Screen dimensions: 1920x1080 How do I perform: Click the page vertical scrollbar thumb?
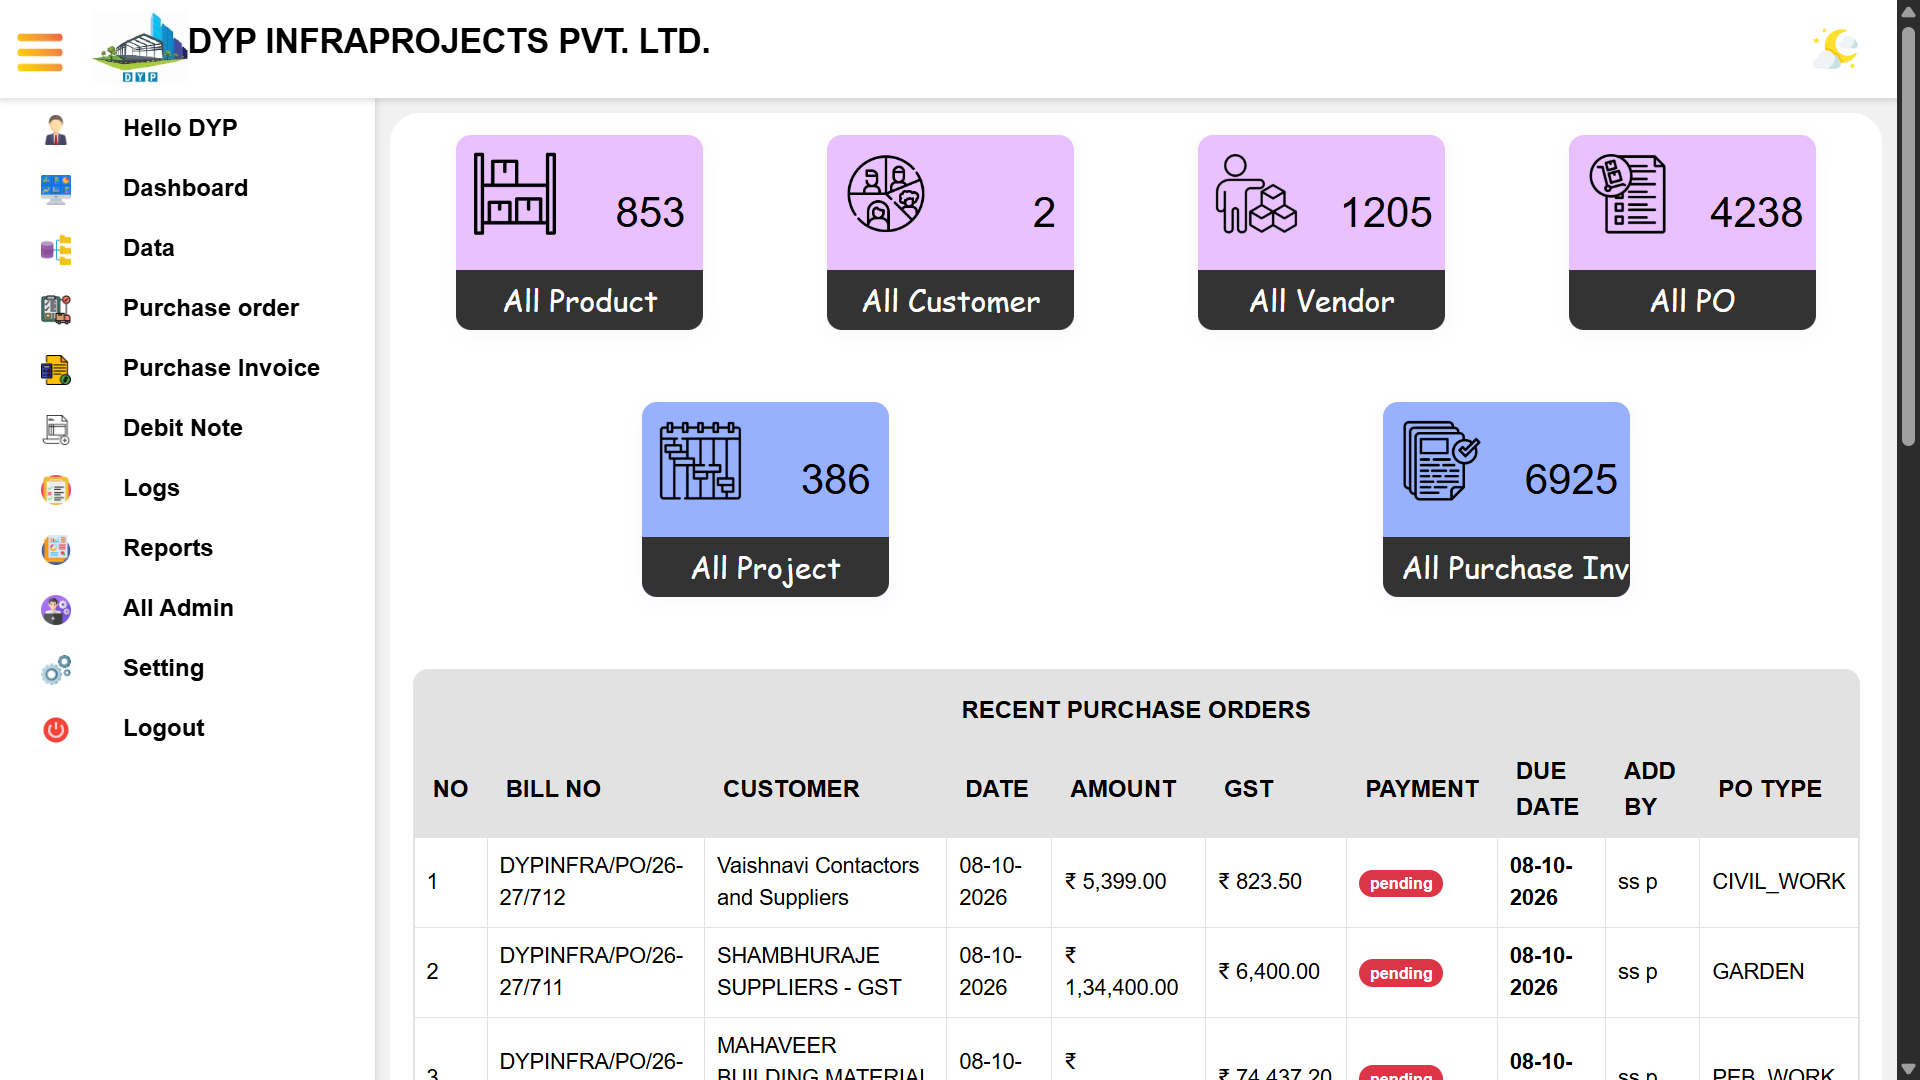(x=1908, y=235)
